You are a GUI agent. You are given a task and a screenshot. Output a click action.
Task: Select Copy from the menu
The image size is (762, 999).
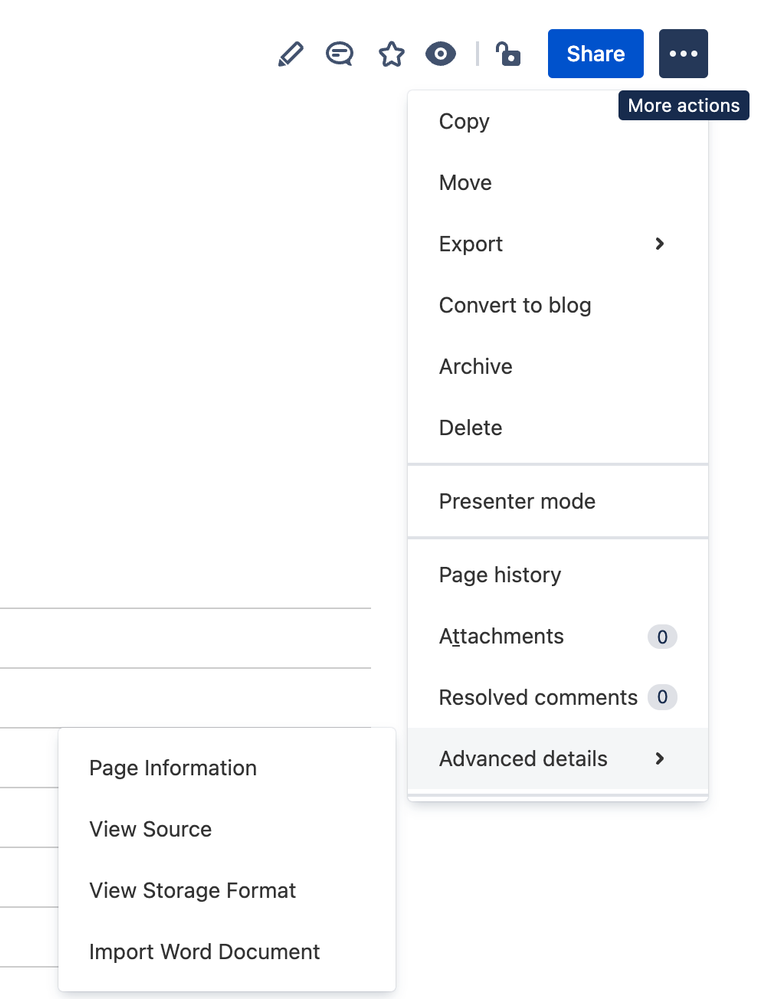click(557, 121)
